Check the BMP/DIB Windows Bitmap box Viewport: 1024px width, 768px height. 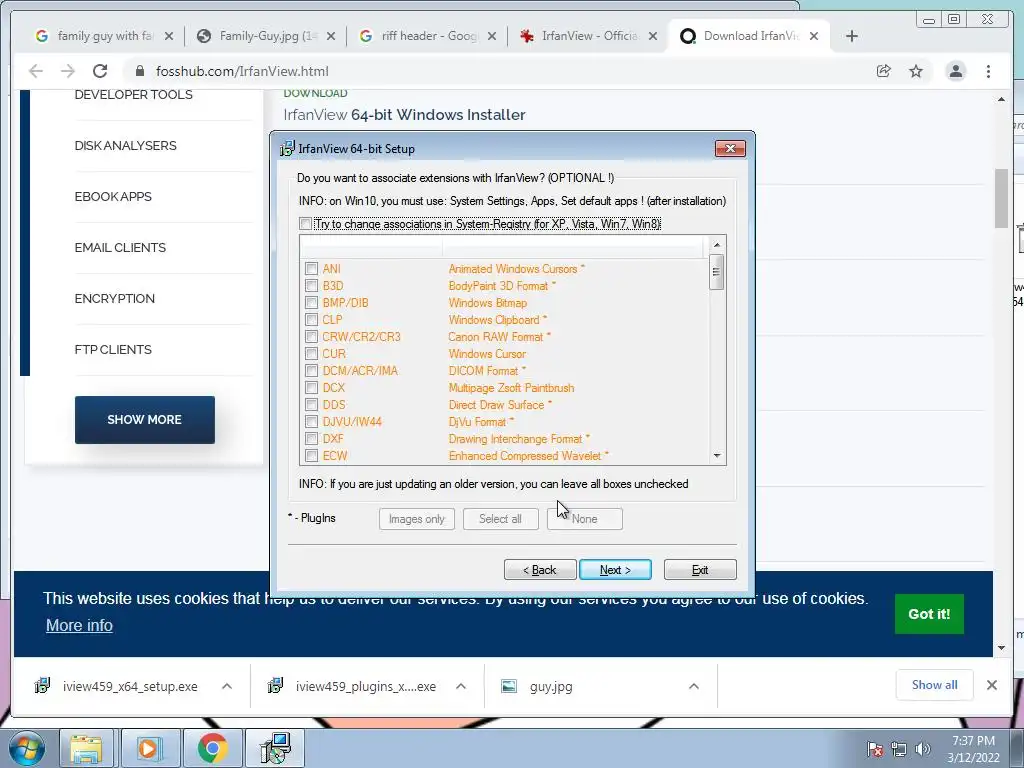(x=312, y=302)
